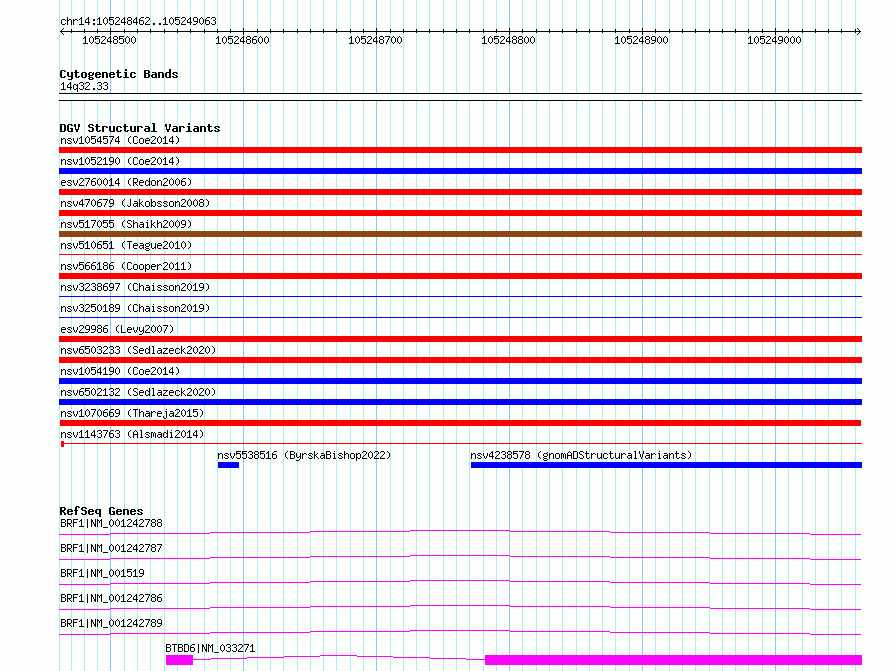Image resolution: width=890 pixels, height=671 pixels.
Task: Select the blue bar of nsv1052190
Action: click(460, 171)
